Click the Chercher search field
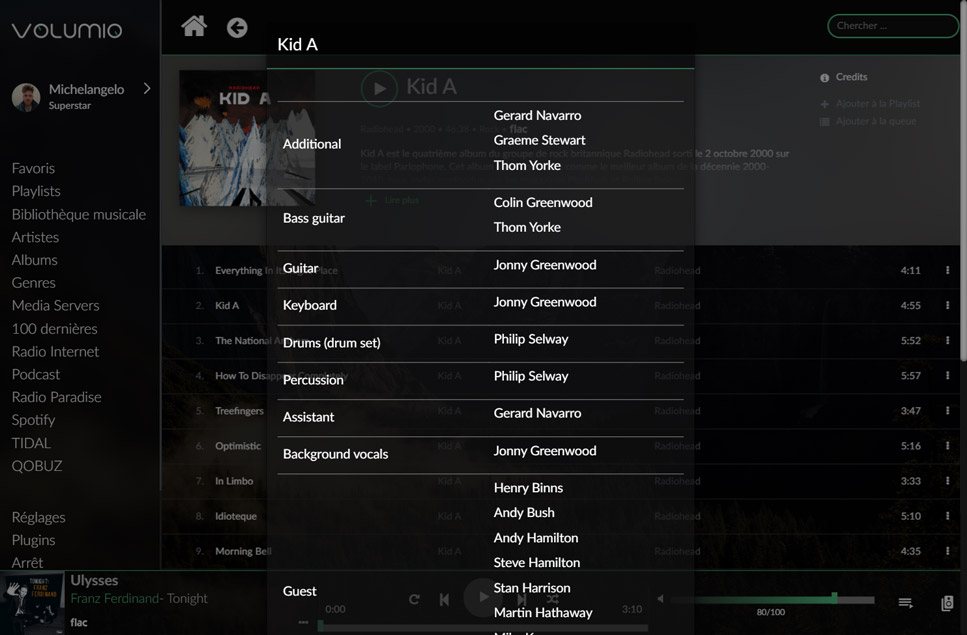Image resolution: width=967 pixels, height=635 pixels. point(892,26)
